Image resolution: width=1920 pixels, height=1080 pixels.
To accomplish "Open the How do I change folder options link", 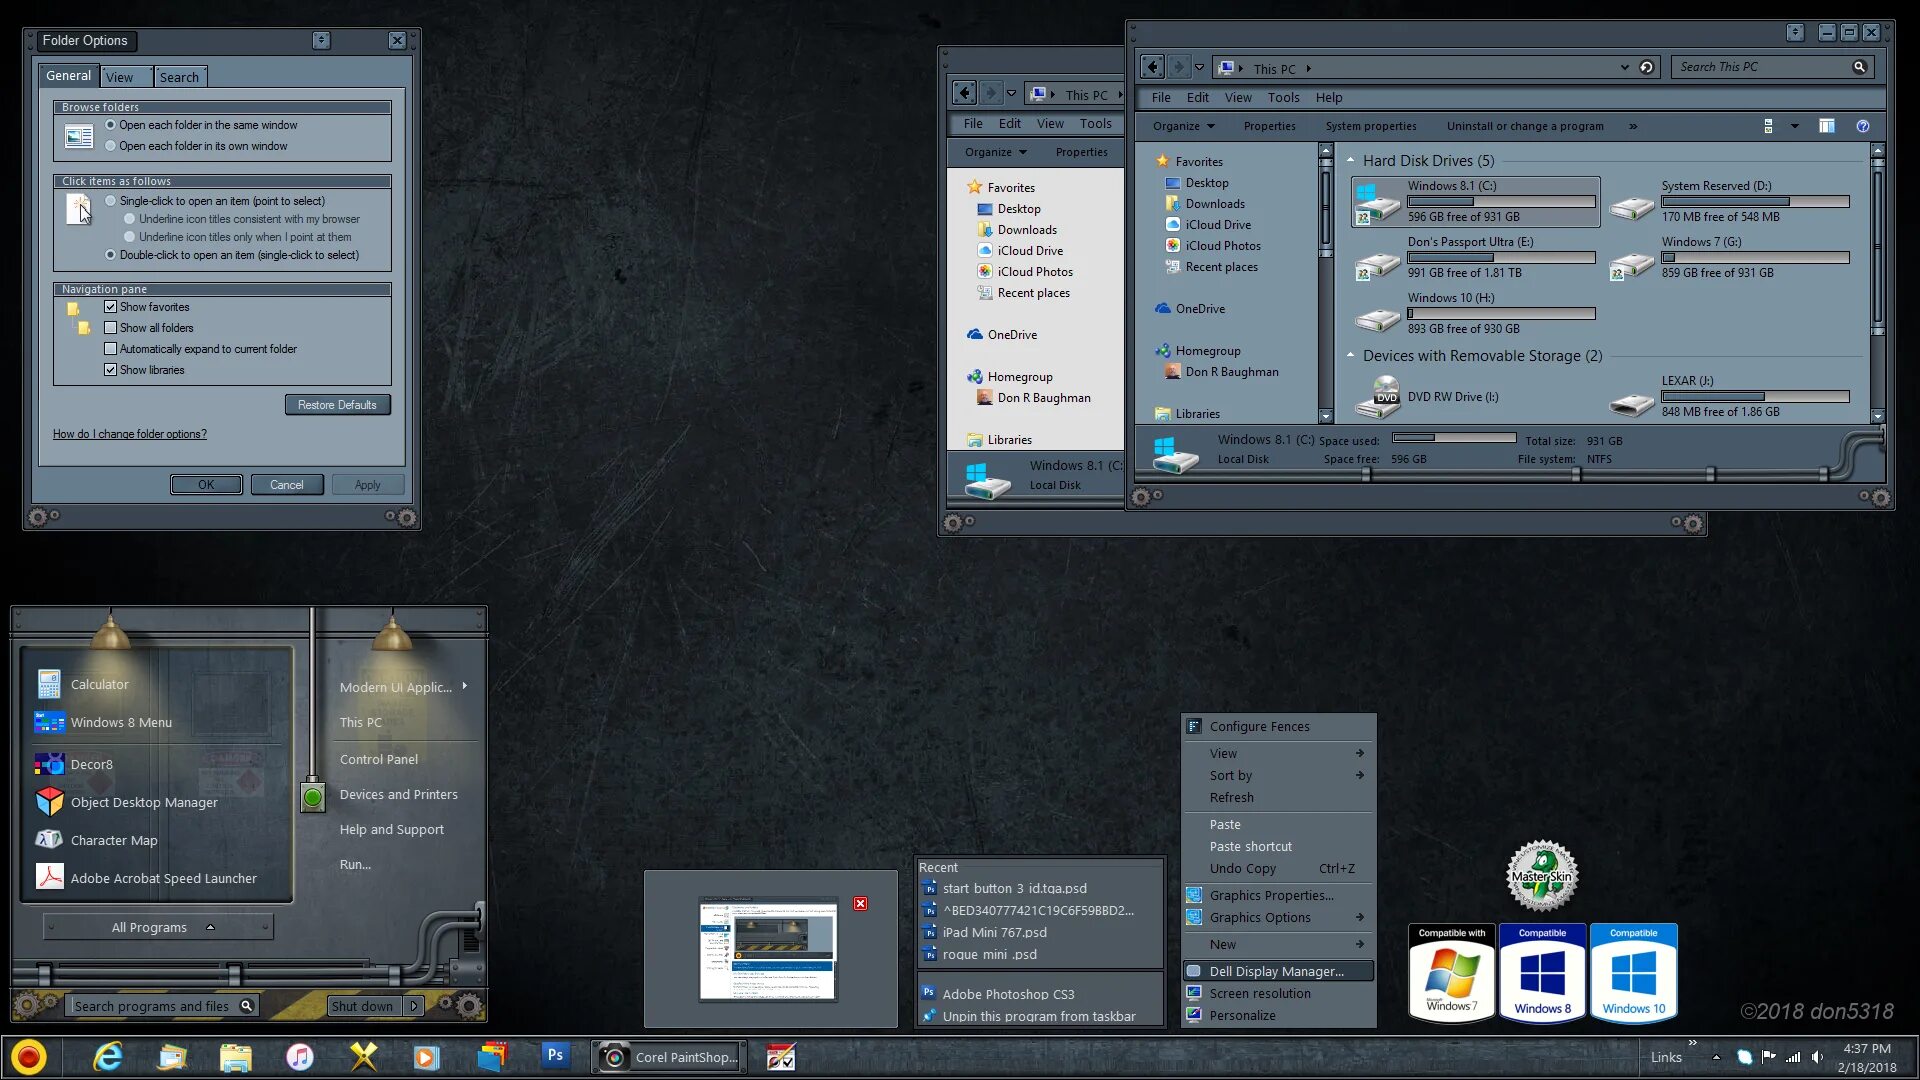I will pyautogui.click(x=130, y=433).
